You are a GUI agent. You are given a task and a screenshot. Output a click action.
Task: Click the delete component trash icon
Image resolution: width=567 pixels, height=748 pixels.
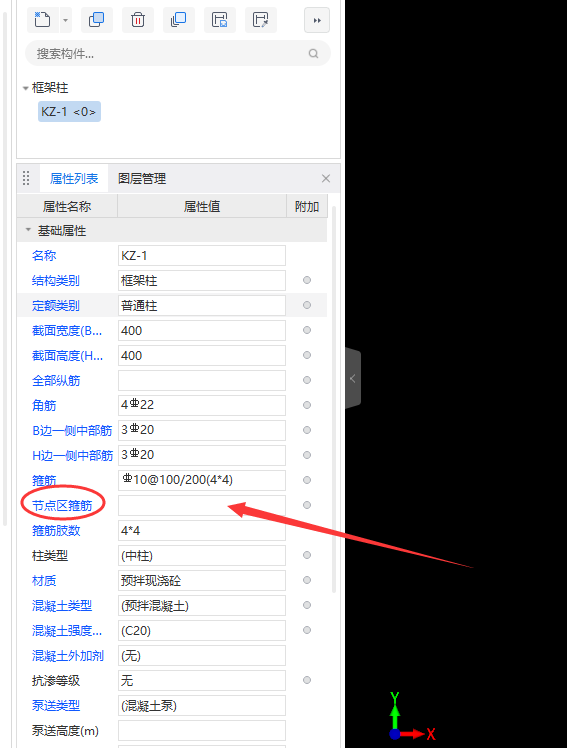(x=138, y=20)
